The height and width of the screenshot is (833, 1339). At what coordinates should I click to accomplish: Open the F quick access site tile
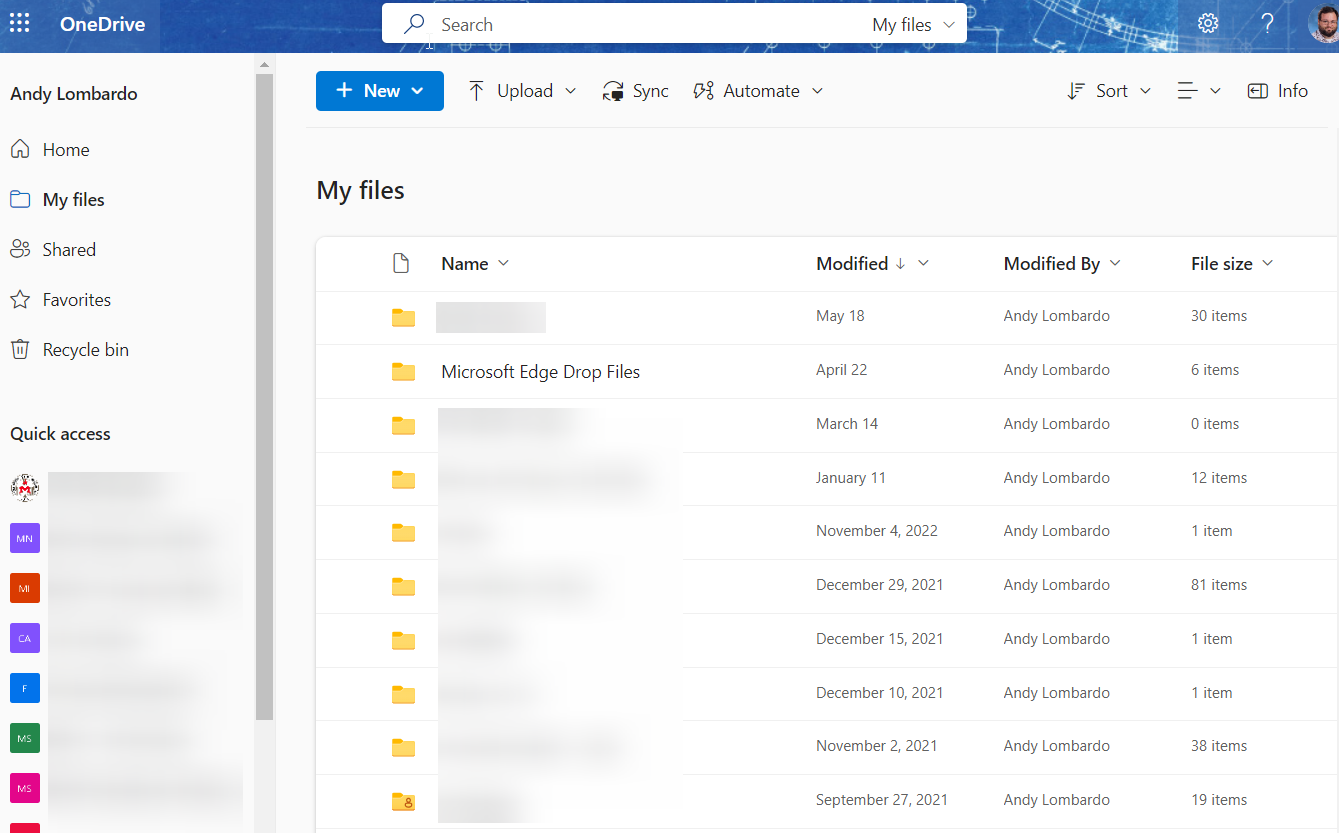pyautogui.click(x=25, y=688)
